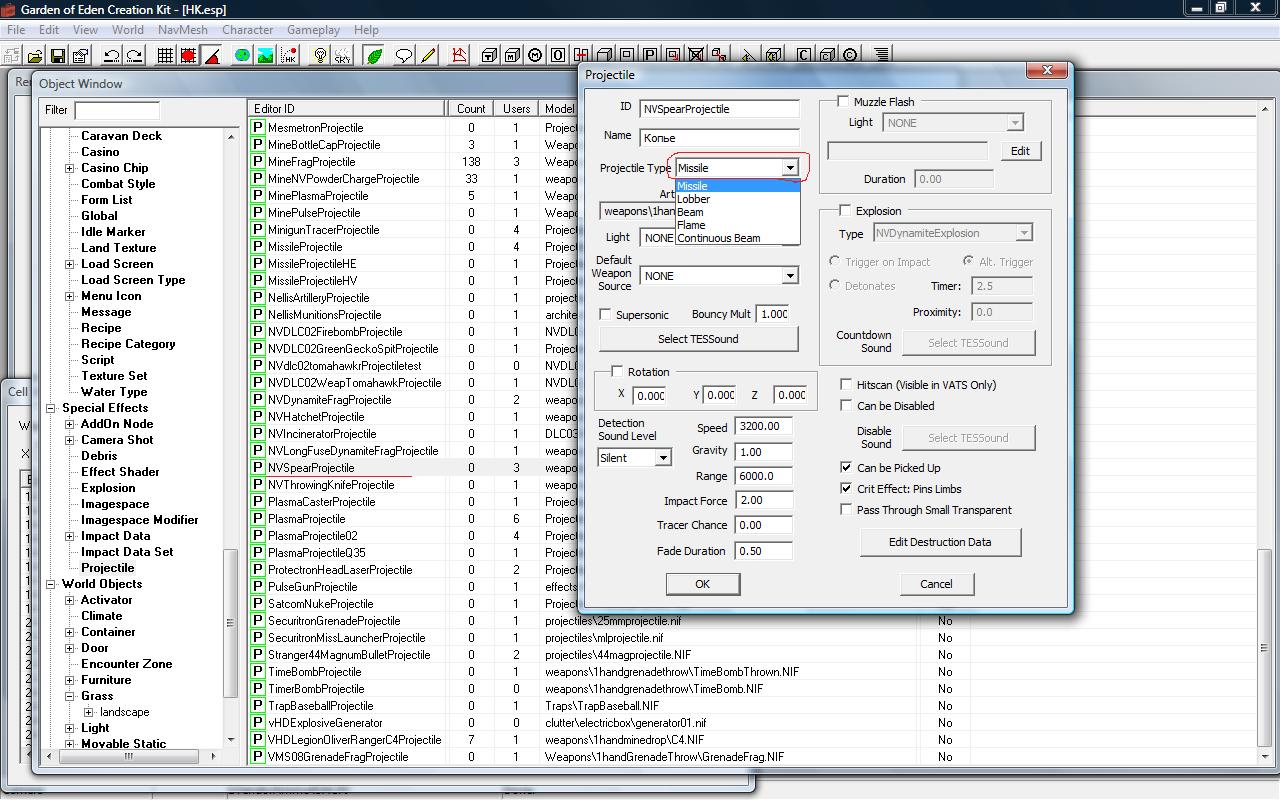Click the speech bubble dialogue icon

click(x=403, y=56)
